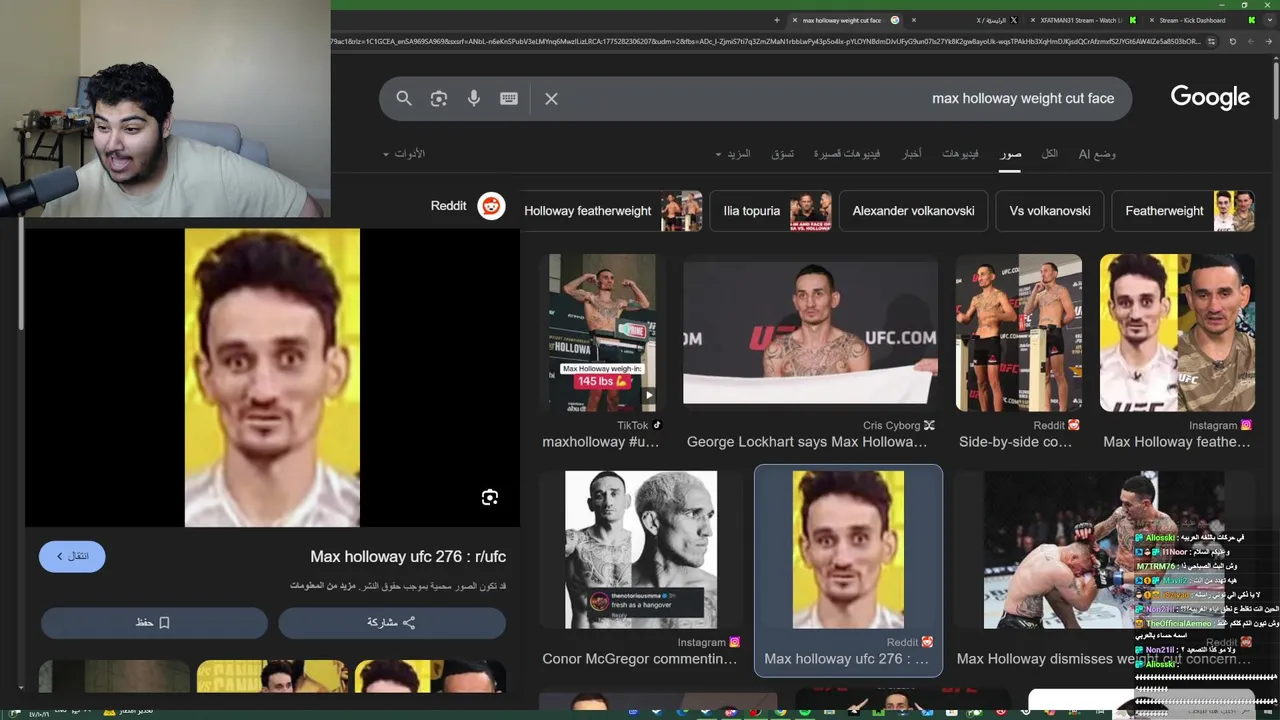
Task: Open the on-screen keyboard icon in search box
Action: coord(509,98)
